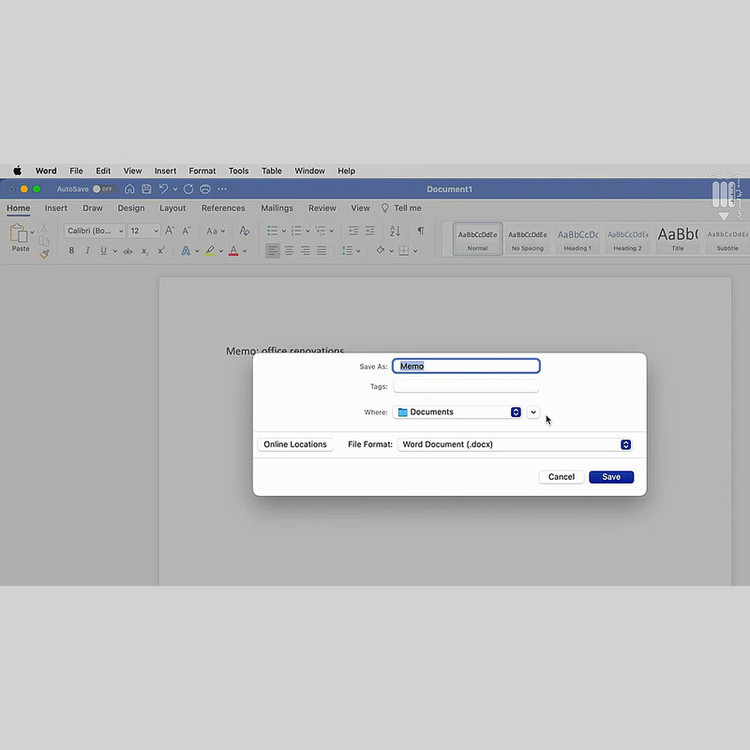Click the Save icon in title bar
This screenshot has width=750, height=750.
pyautogui.click(x=146, y=189)
